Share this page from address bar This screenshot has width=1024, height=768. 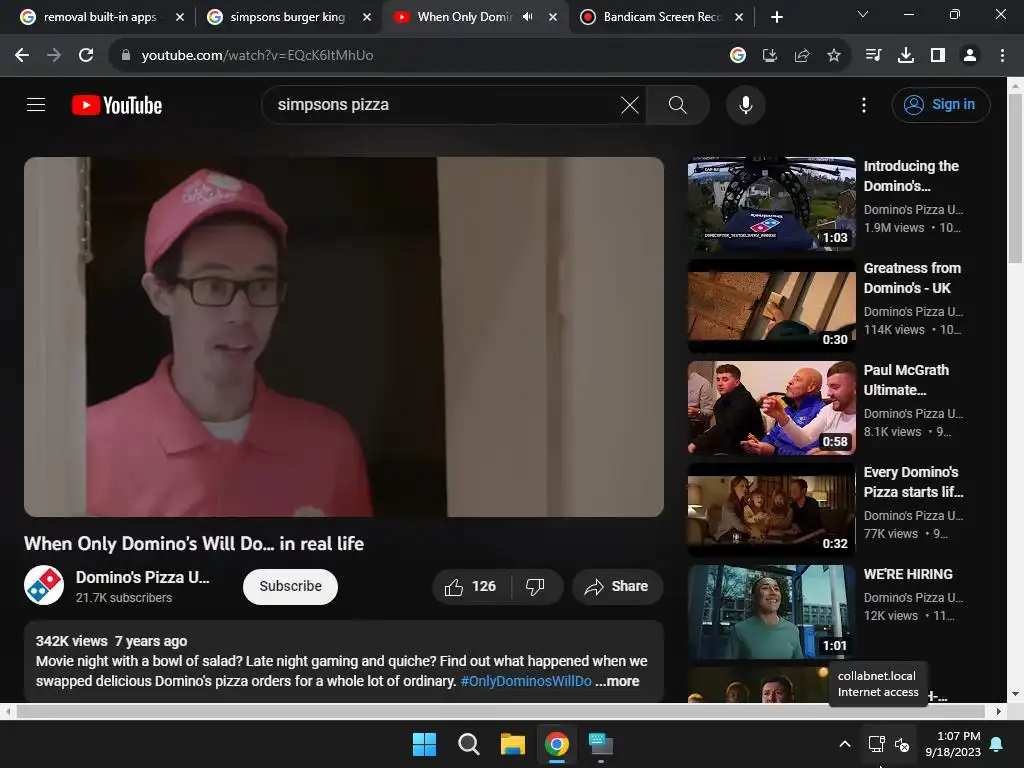802,56
